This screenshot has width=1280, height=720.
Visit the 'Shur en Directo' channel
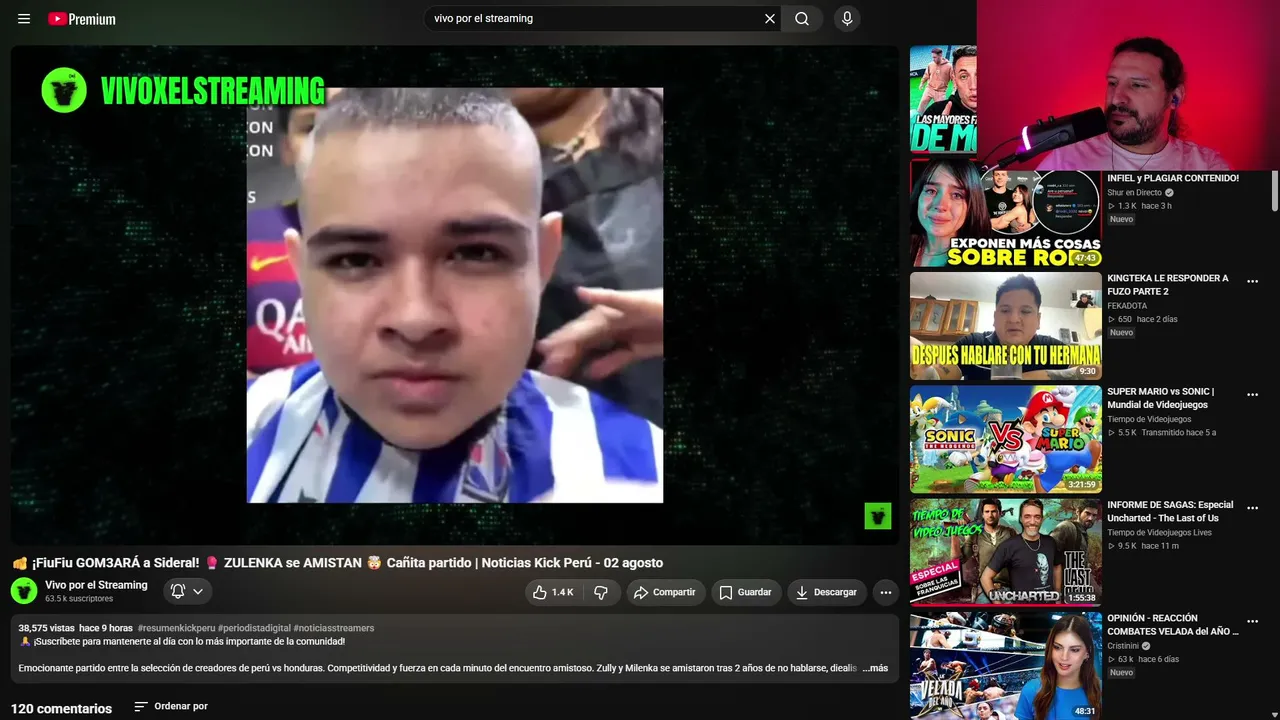[x=1134, y=192]
